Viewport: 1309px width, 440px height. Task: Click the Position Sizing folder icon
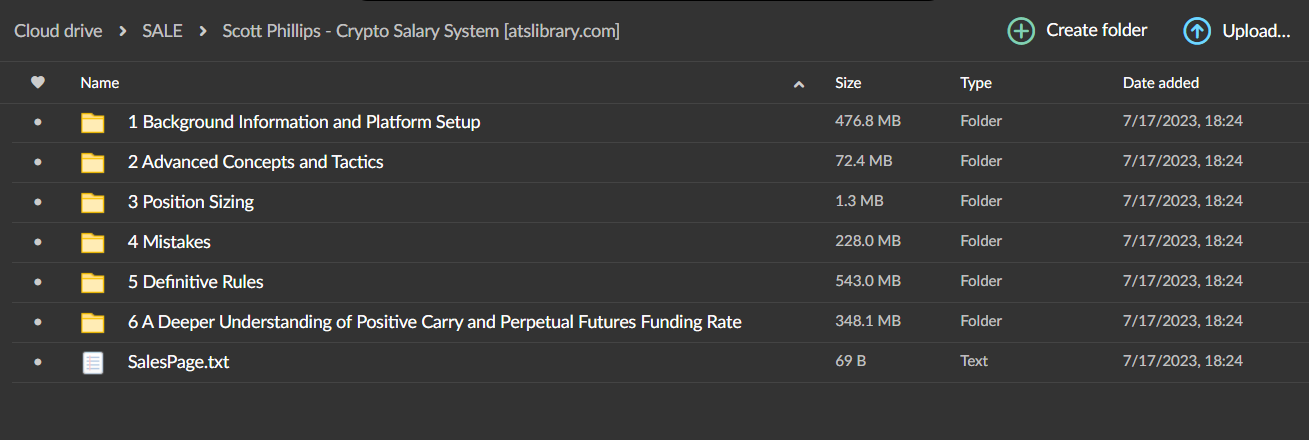click(93, 203)
